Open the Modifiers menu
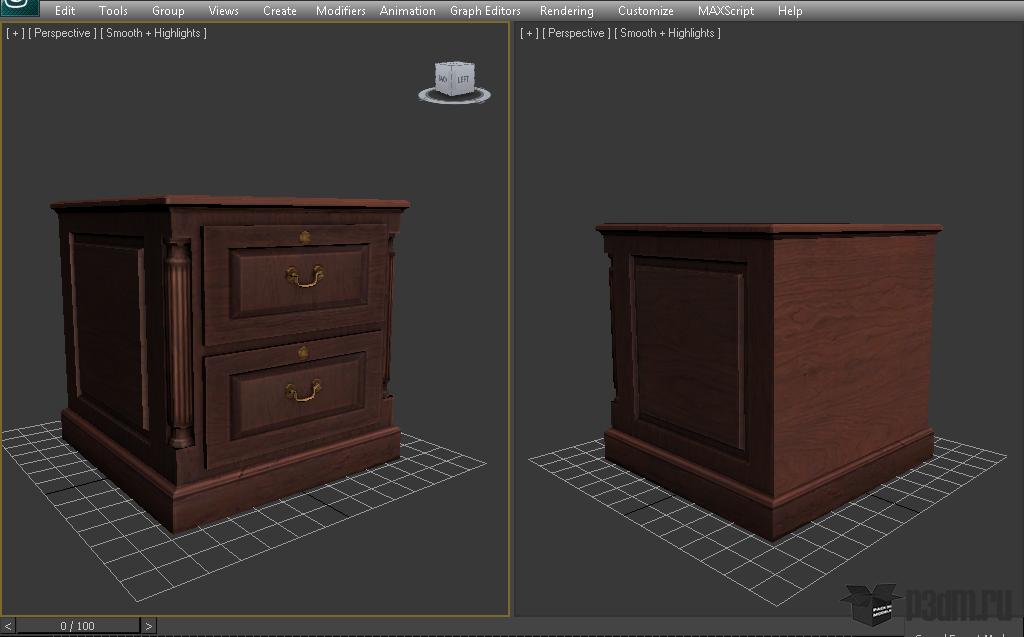Image resolution: width=1024 pixels, height=637 pixels. (x=341, y=11)
